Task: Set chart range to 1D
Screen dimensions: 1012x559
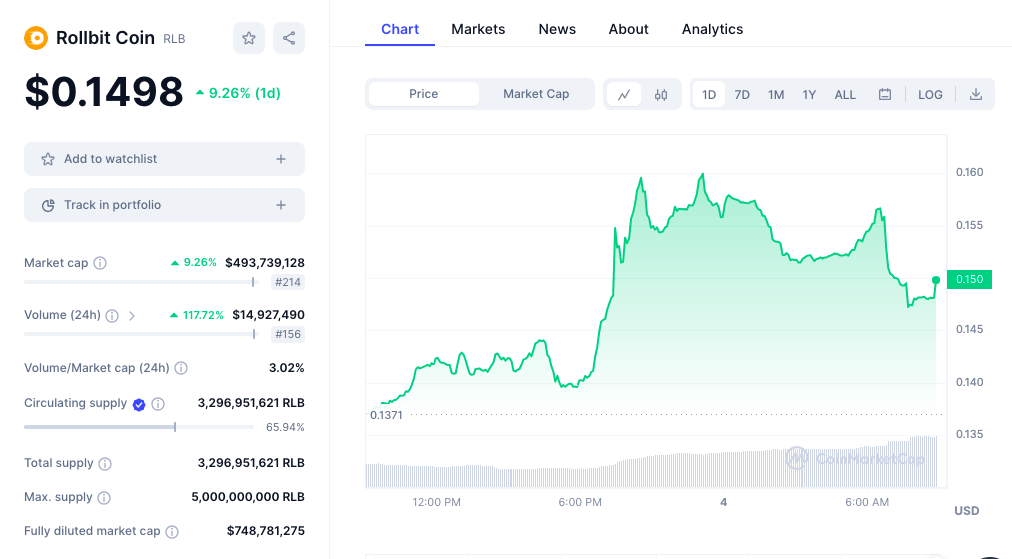Action: click(x=709, y=95)
